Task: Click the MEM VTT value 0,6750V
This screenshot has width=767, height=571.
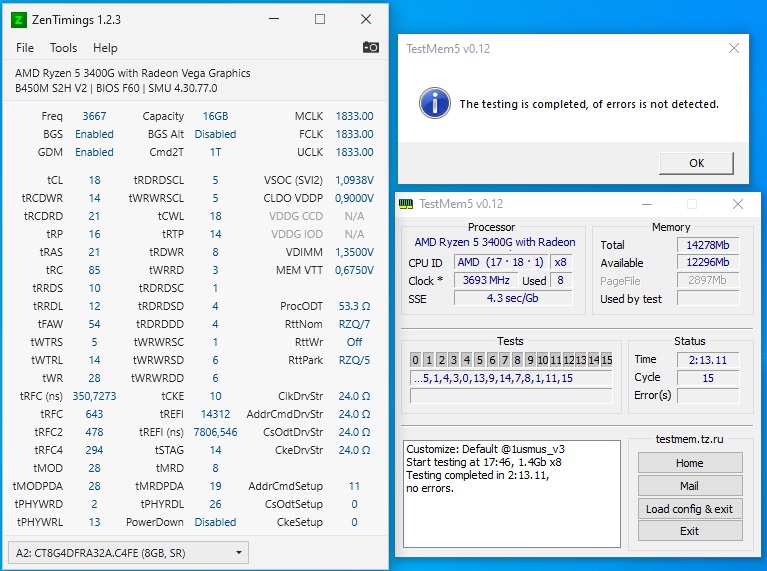Action: [354, 270]
